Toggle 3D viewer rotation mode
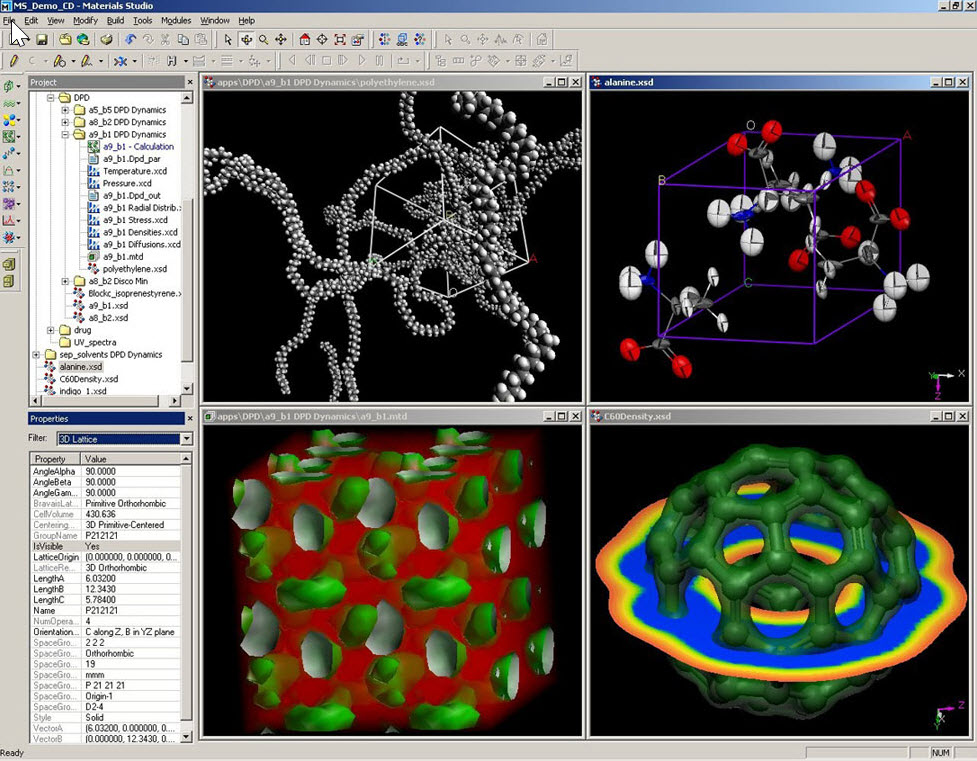This screenshot has width=977, height=761. pos(246,40)
